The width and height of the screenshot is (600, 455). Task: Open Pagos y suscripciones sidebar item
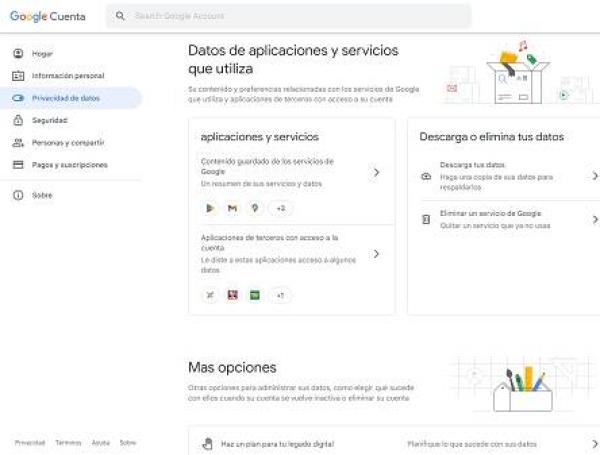pos(71,165)
